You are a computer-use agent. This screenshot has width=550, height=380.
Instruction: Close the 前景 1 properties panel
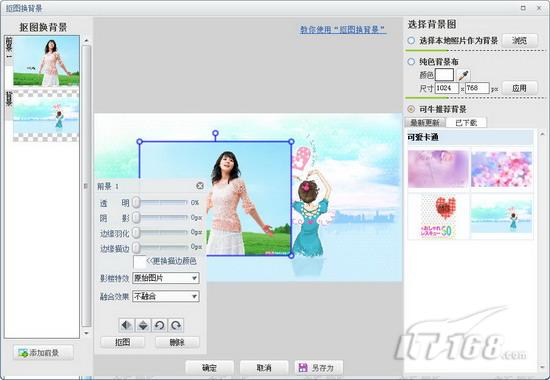pos(200,186)
